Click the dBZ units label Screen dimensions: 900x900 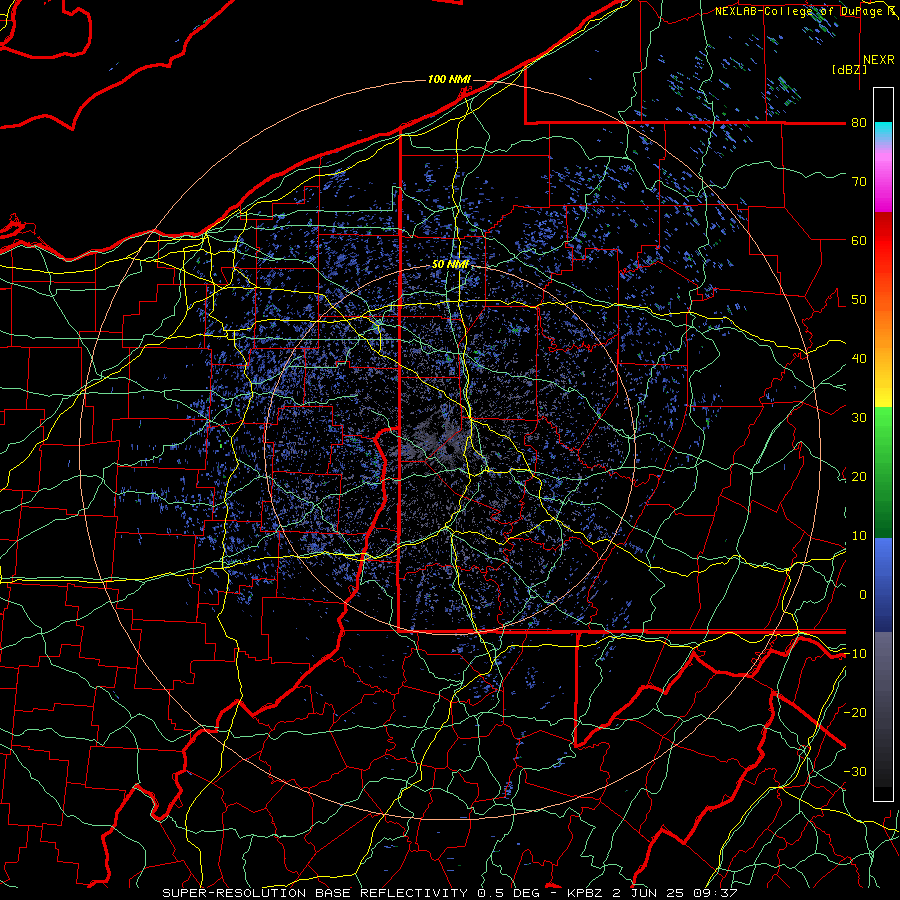coord(849,69)
